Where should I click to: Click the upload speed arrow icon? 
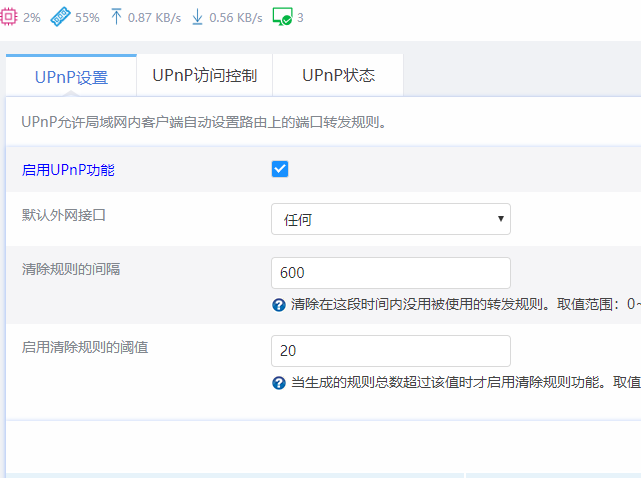click(x=116, y=17)
